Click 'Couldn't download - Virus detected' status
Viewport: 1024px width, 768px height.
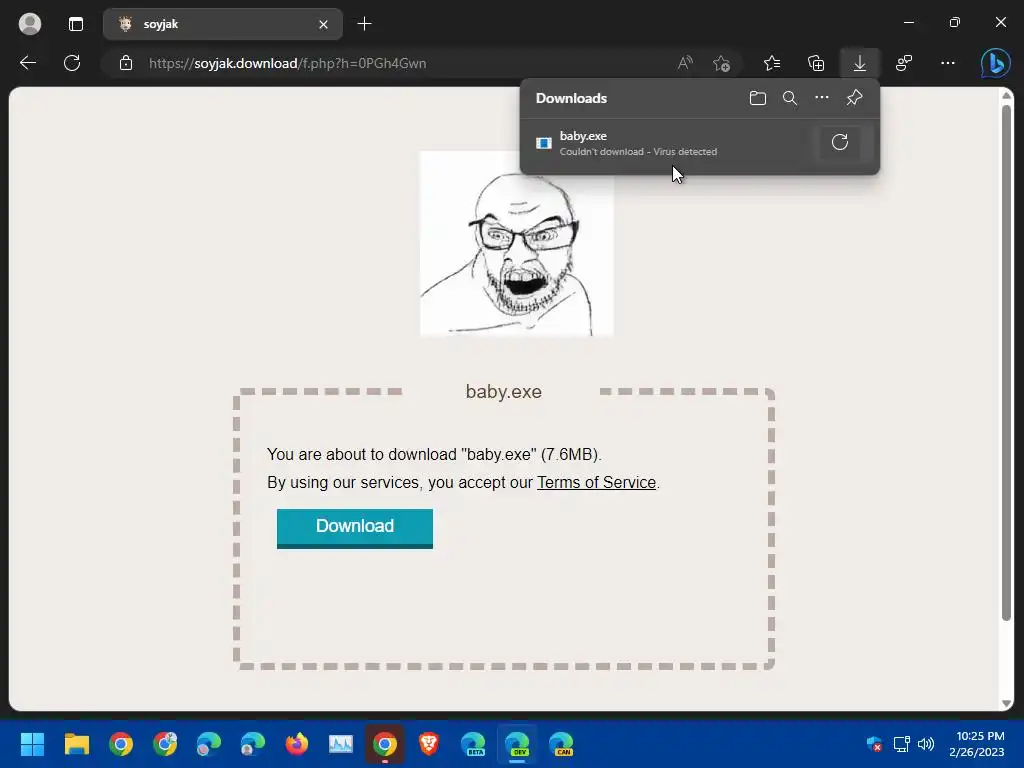click(638, 152)
